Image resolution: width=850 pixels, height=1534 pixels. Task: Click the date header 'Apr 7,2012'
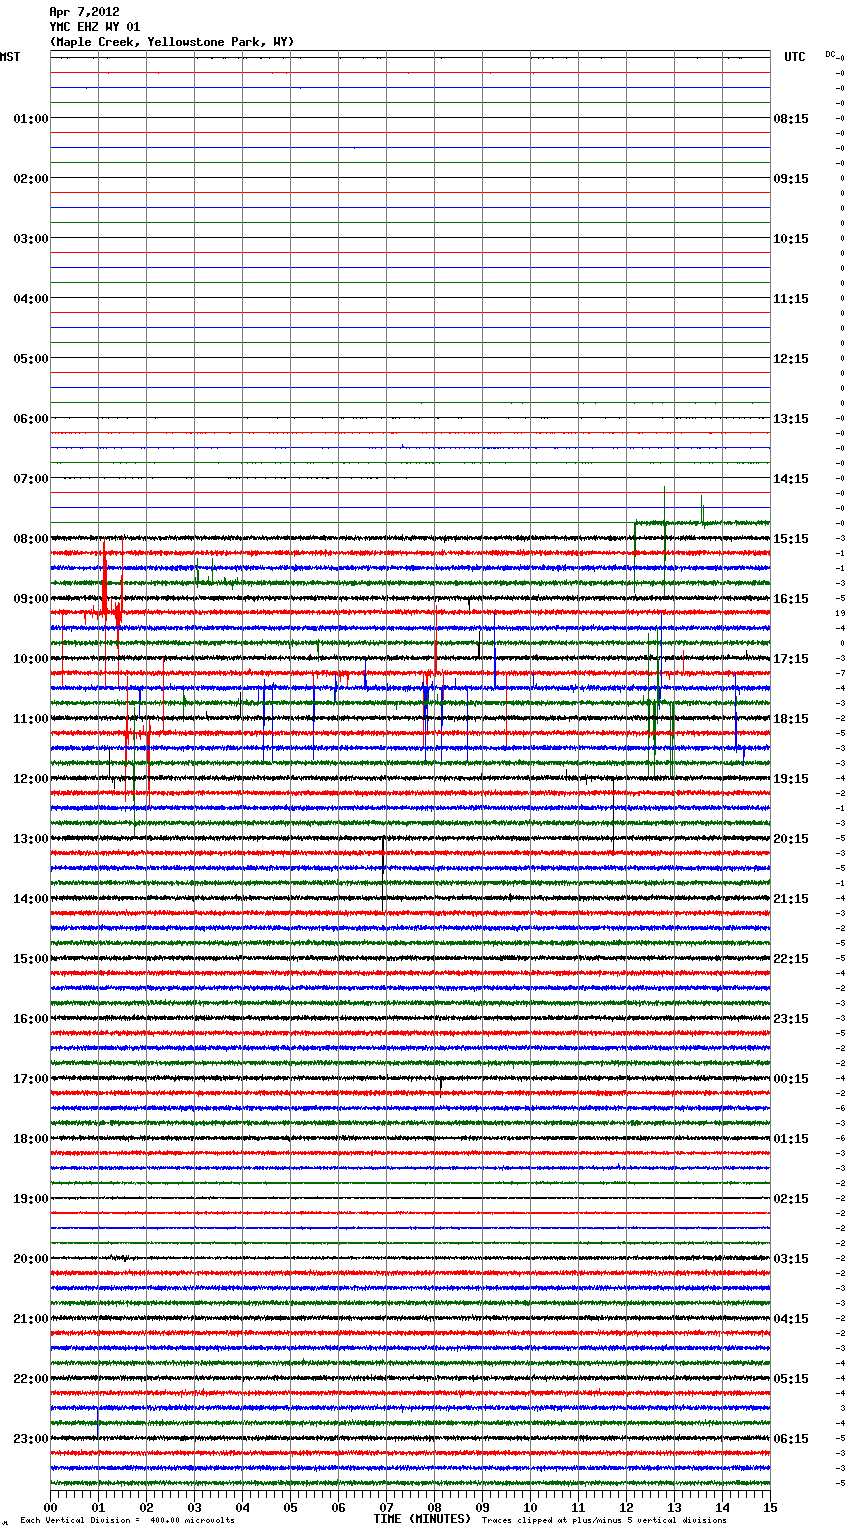click(84, 12)
